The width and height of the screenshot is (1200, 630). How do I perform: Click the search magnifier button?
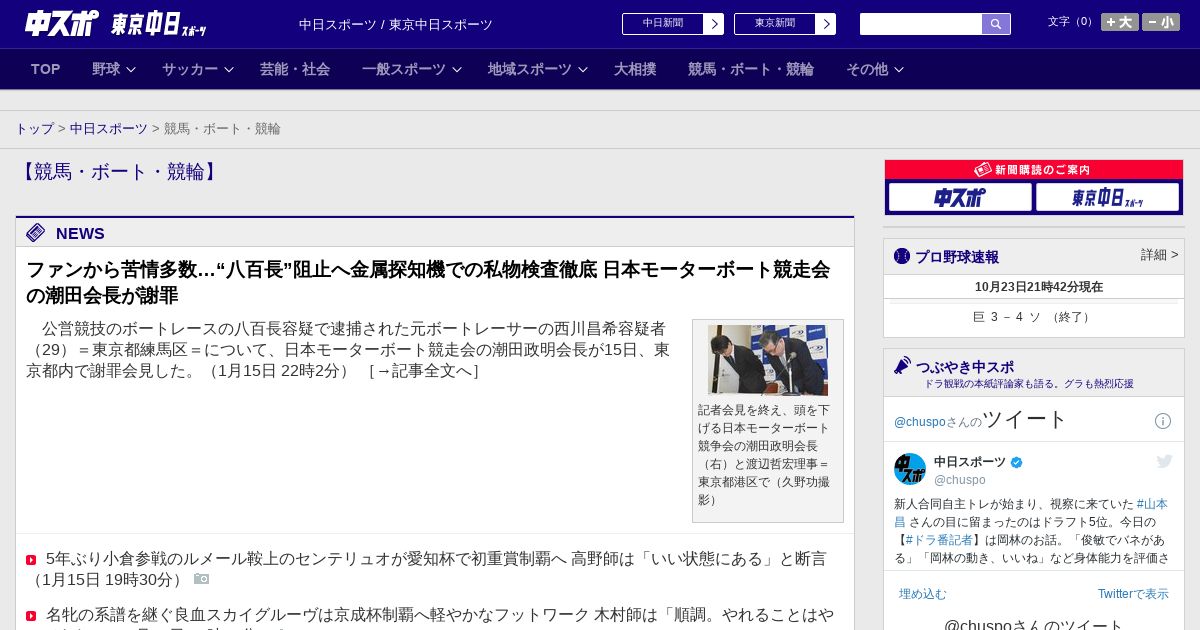pos(996,24)
